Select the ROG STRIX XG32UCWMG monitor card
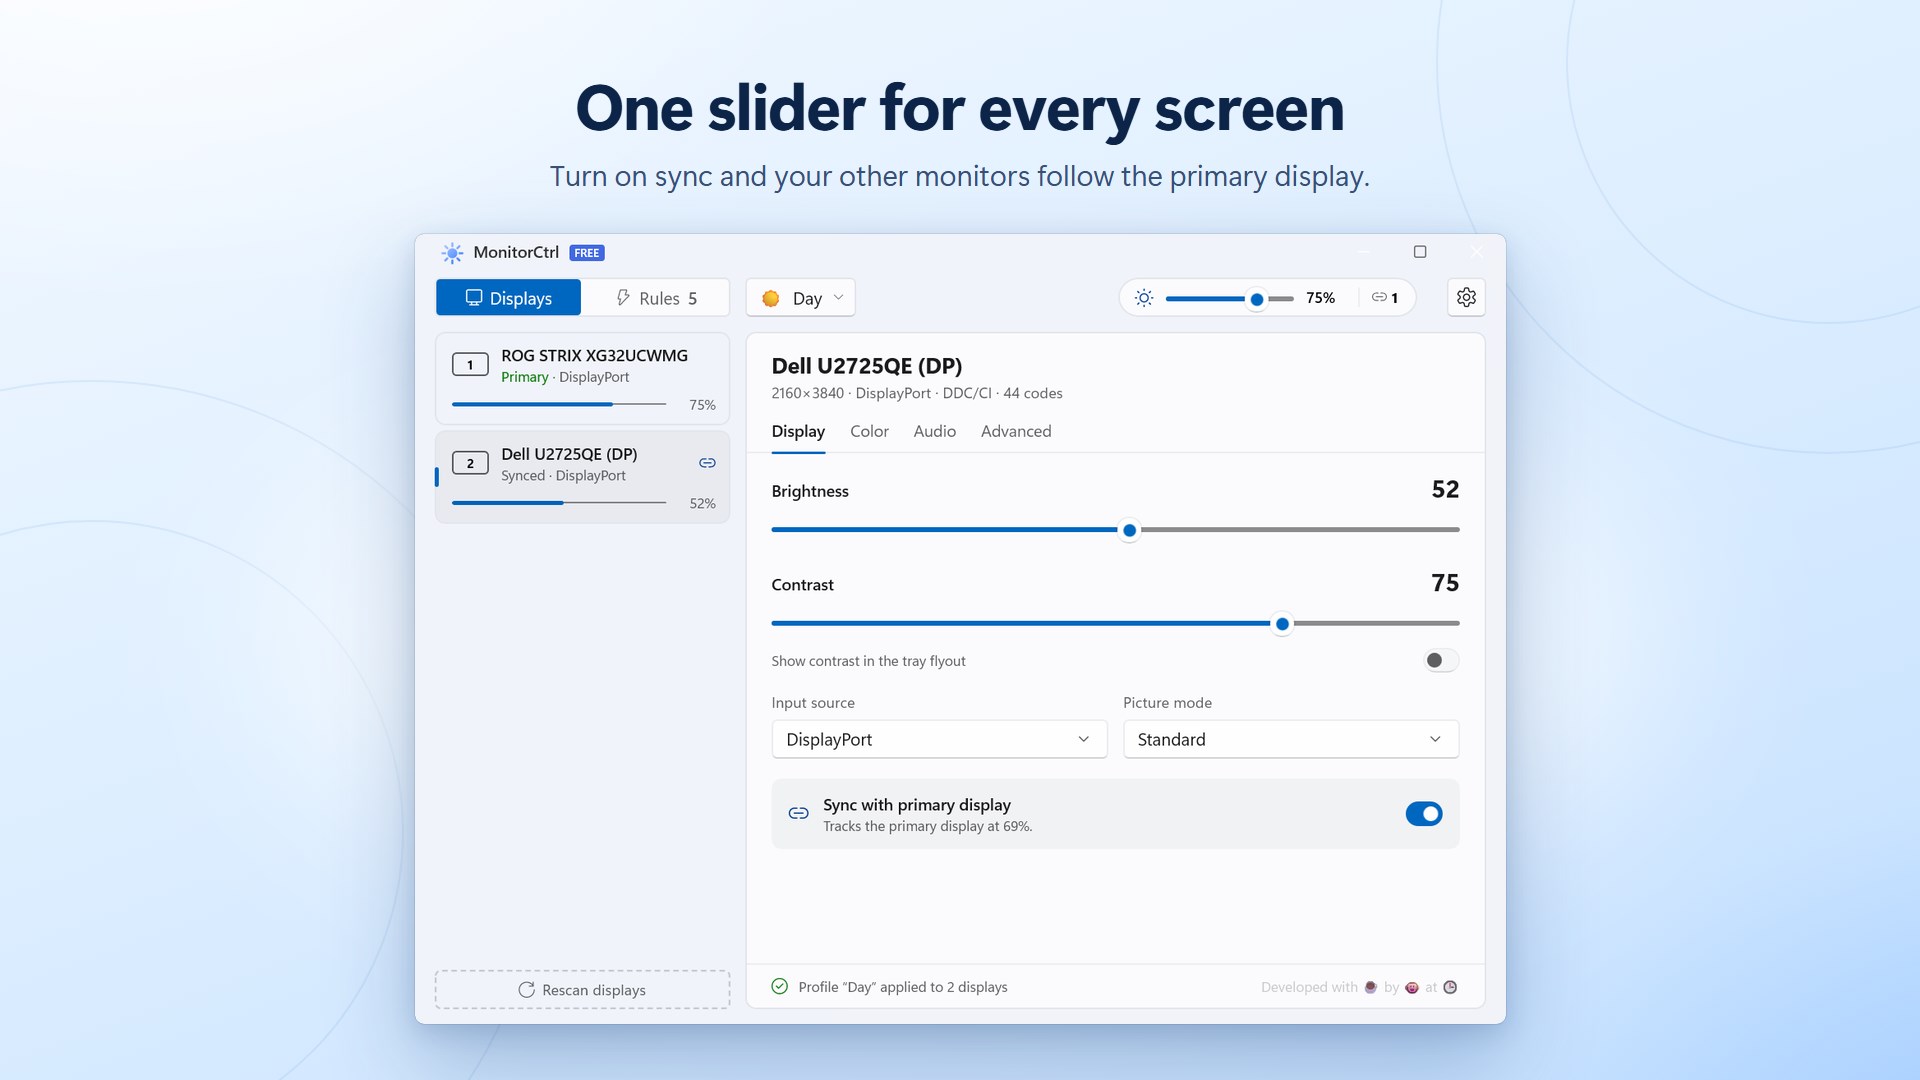The width and height of the screenshot is (1920, 1080). 582,378
